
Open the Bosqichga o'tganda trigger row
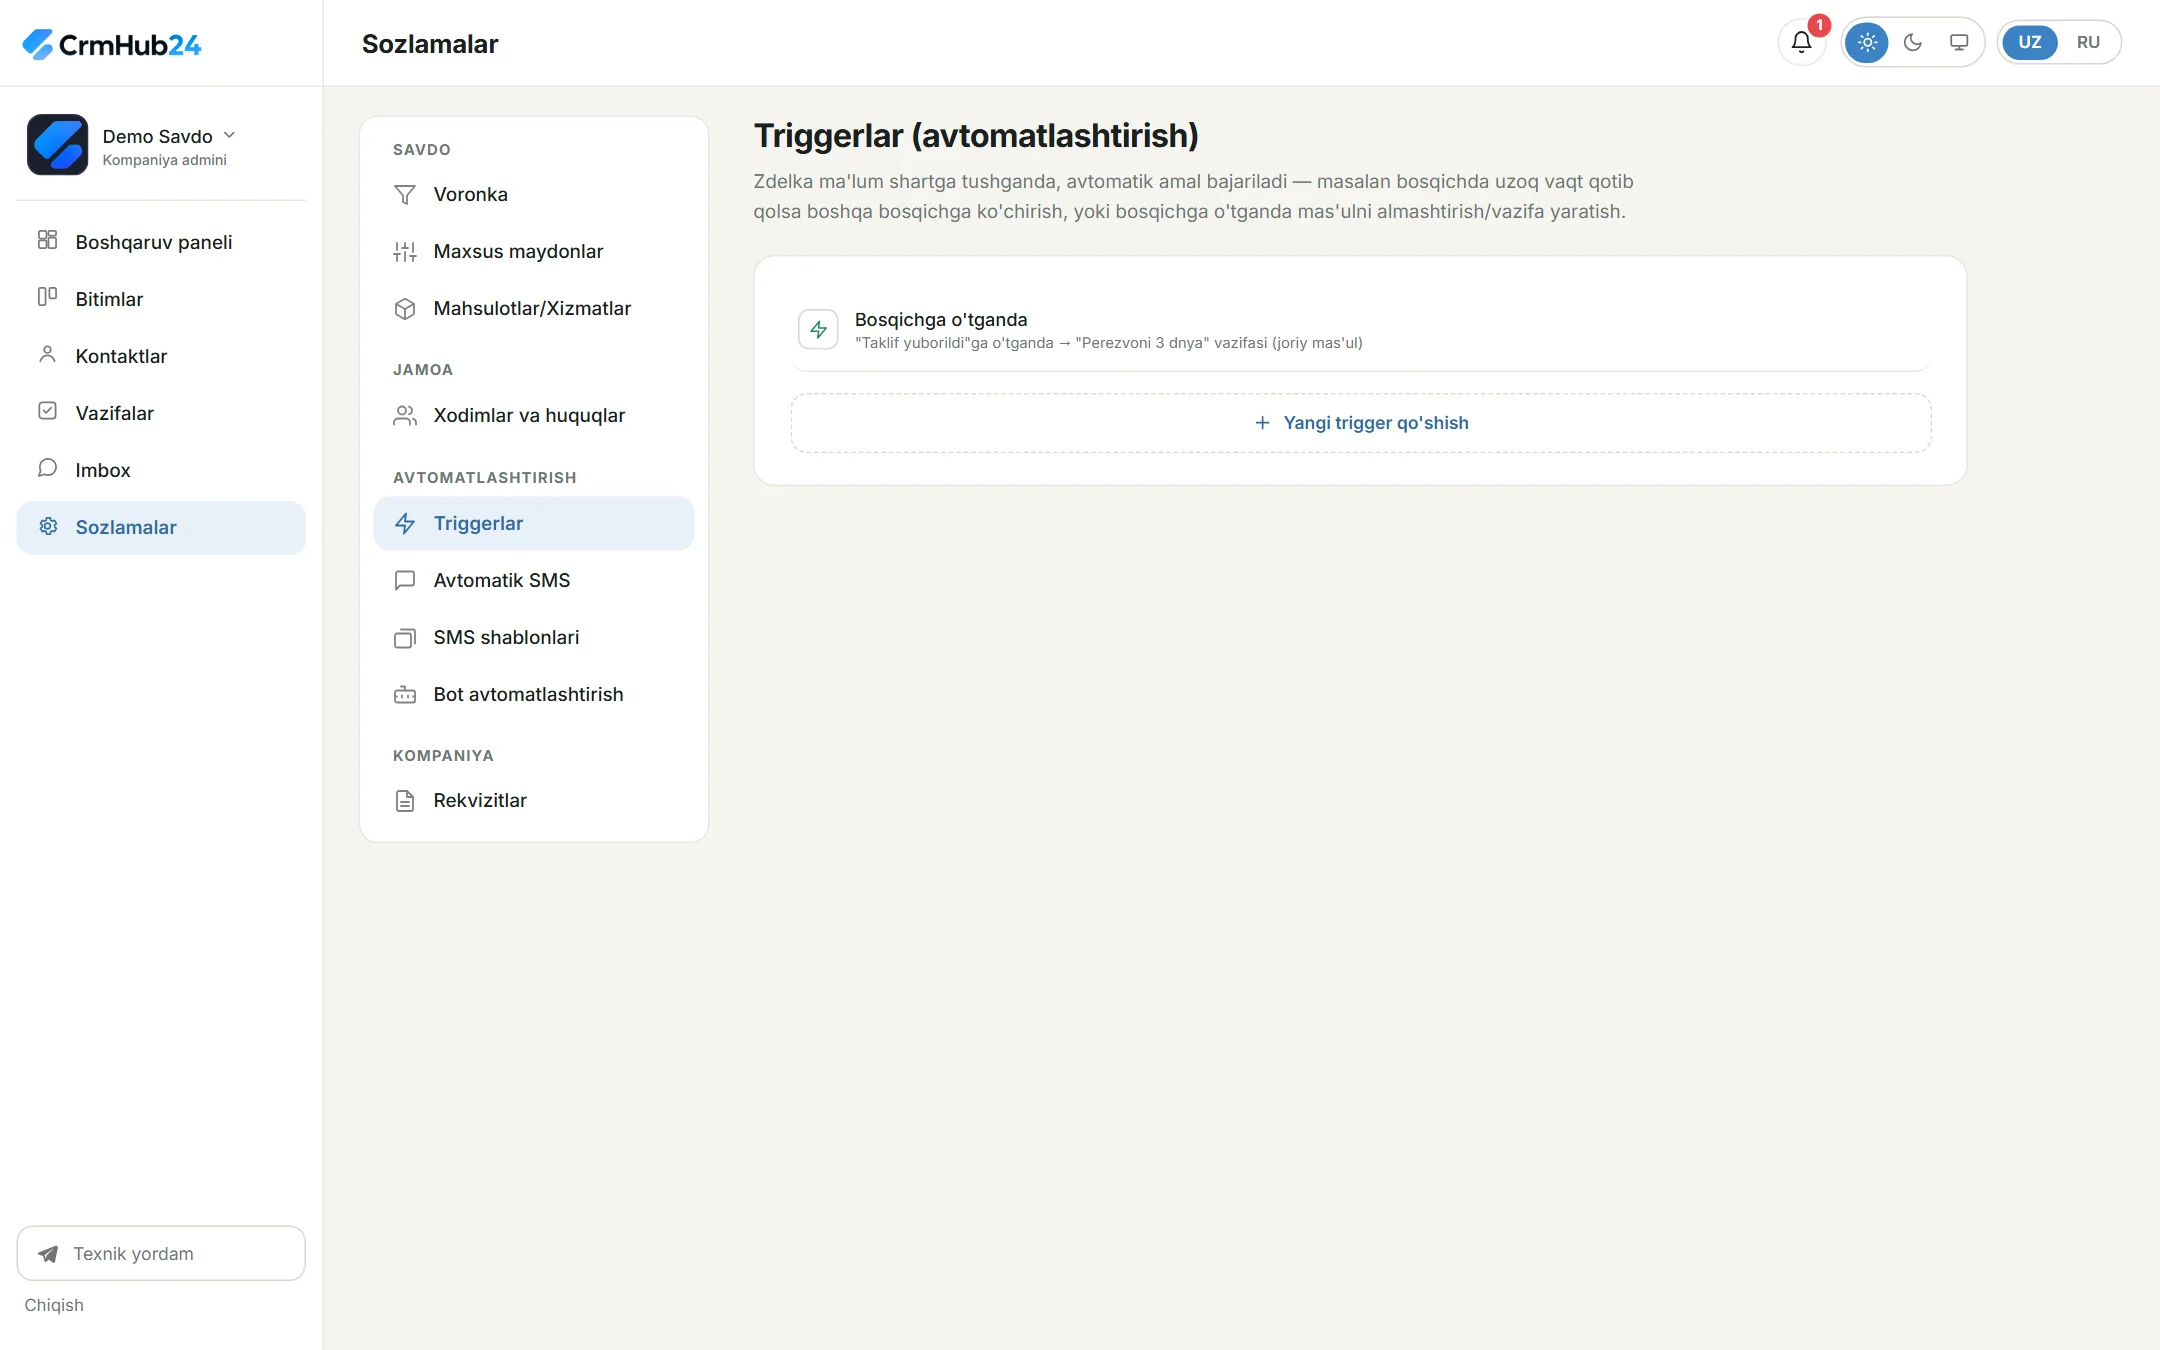(x=1360, y=330)
